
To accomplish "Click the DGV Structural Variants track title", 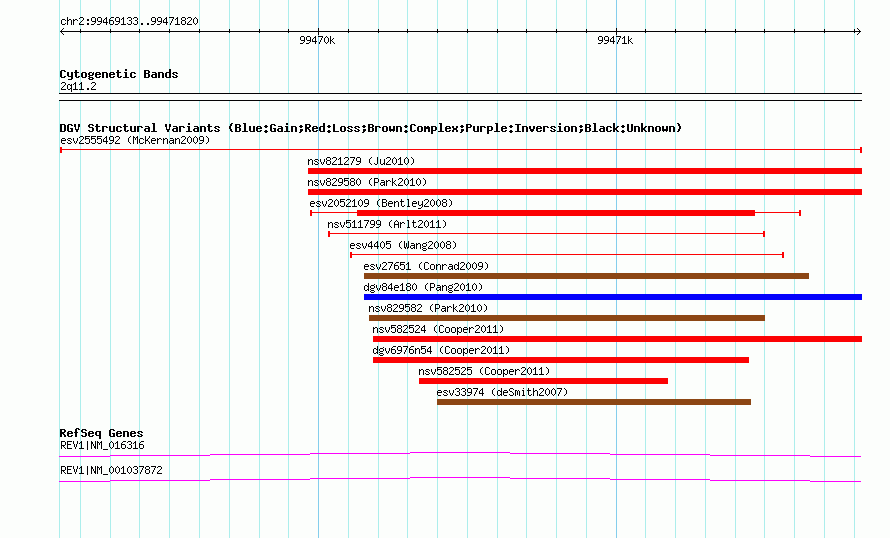I will pos(371,128).
